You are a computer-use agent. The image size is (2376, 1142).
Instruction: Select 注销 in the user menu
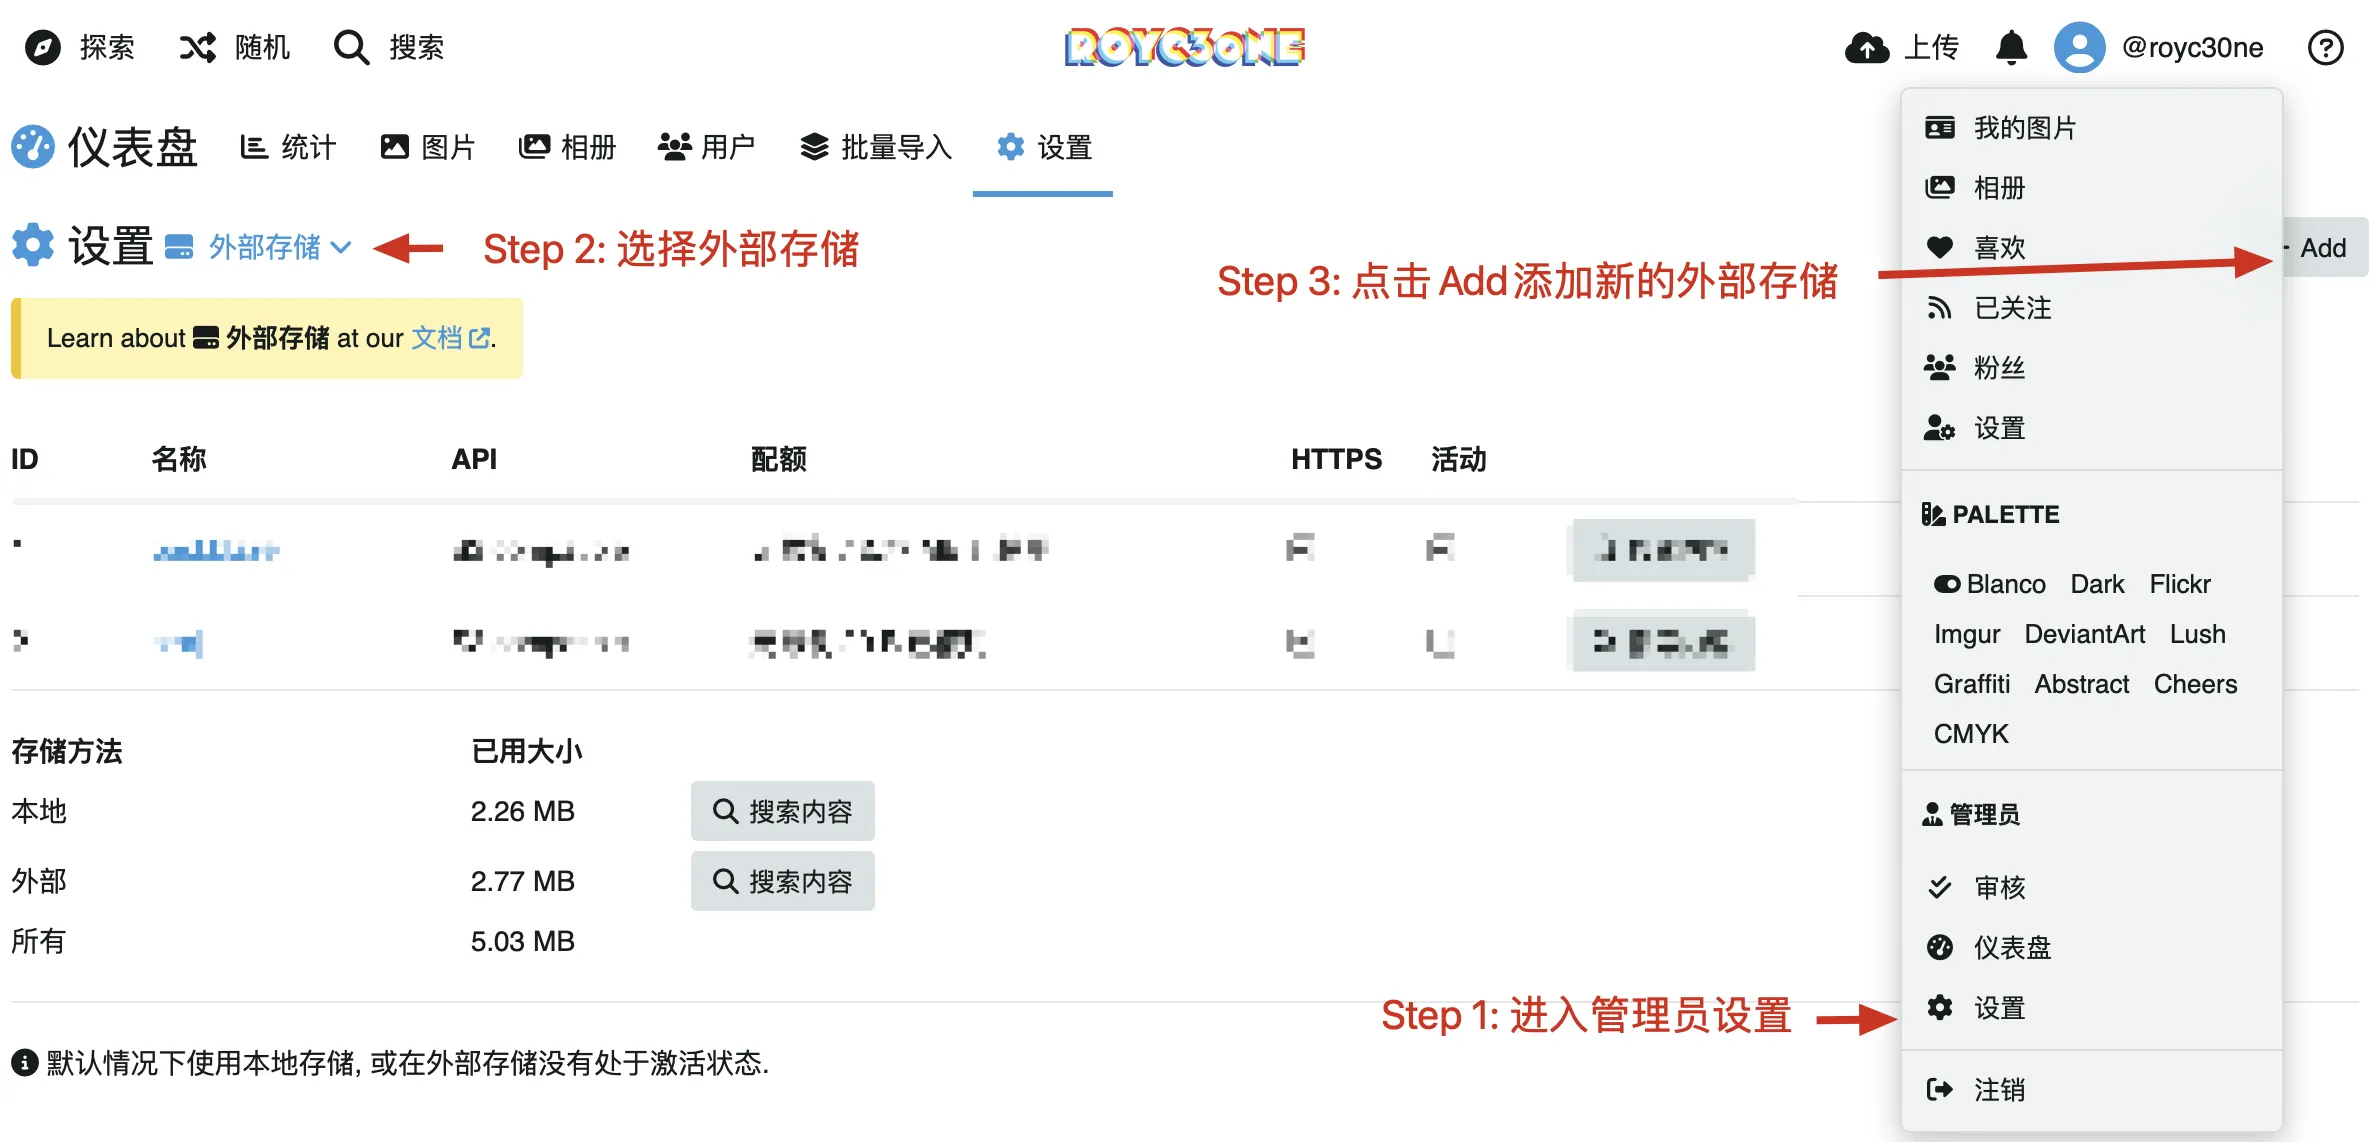click(1999, 1089)
